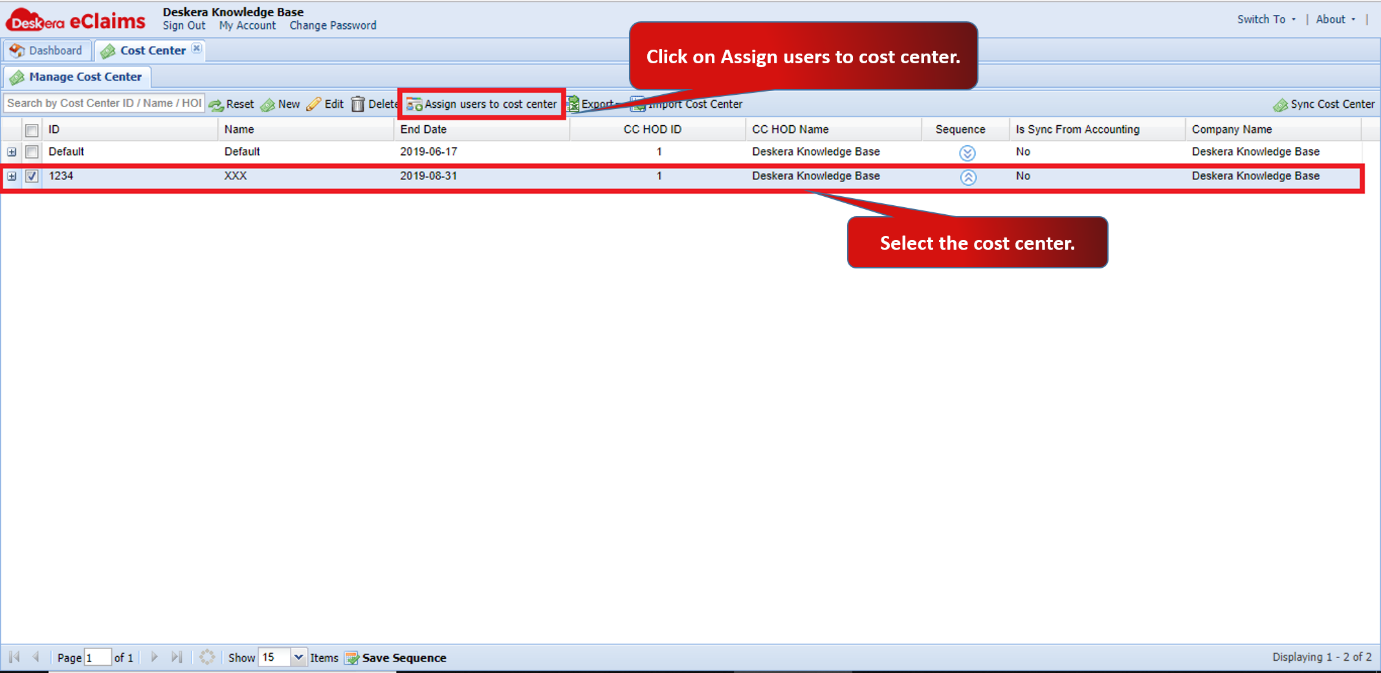
Task: Focus the cost center search field
Action: click(104, 103)
